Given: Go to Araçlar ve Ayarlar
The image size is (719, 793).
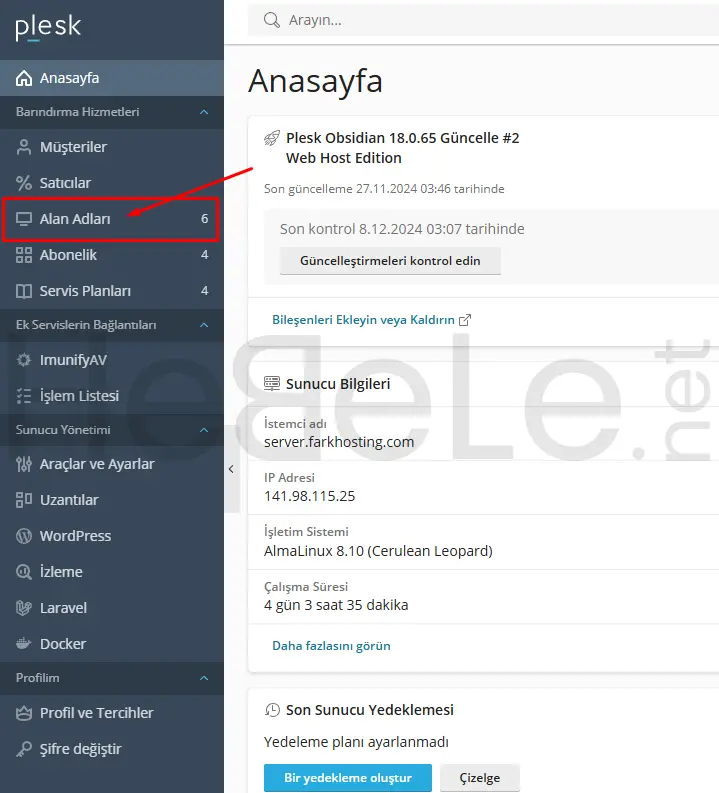Looking at the screenshot, I should tap(112, 464).
